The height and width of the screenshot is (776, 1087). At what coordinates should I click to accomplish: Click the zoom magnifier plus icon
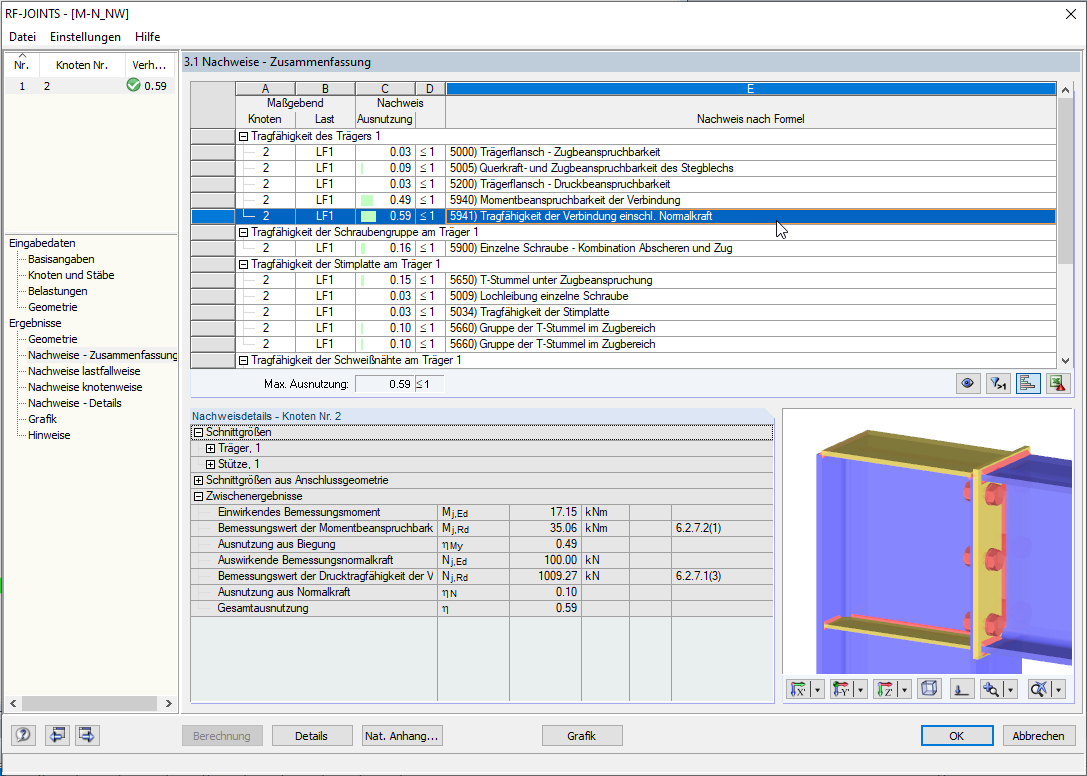[991, 689]
